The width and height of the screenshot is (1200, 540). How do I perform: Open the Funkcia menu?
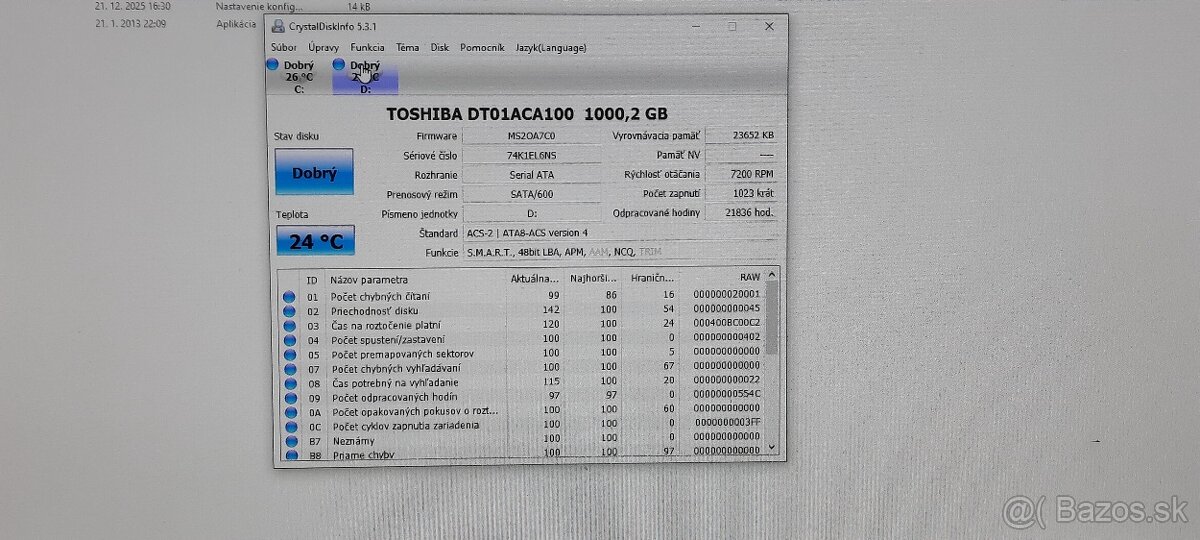click(367, 47)
